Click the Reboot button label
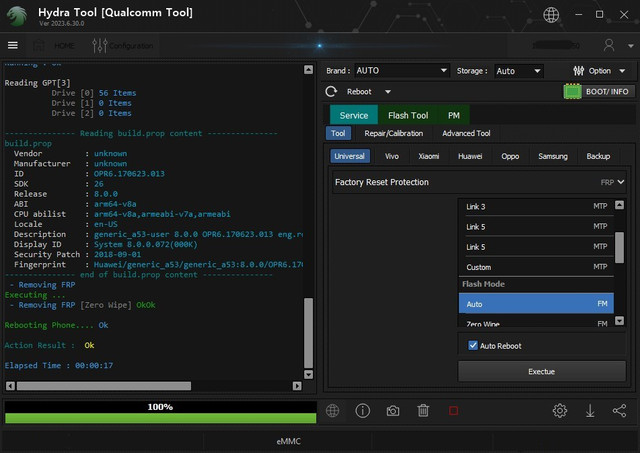 (x=359, y=91)
